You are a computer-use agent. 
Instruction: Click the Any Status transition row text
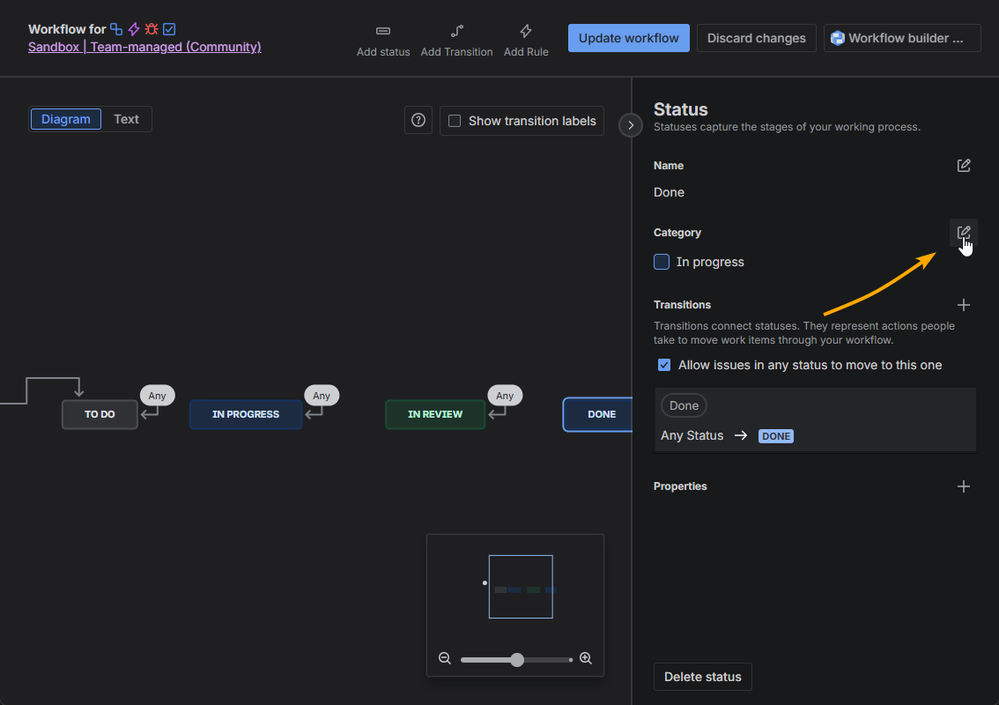[692, 436]
